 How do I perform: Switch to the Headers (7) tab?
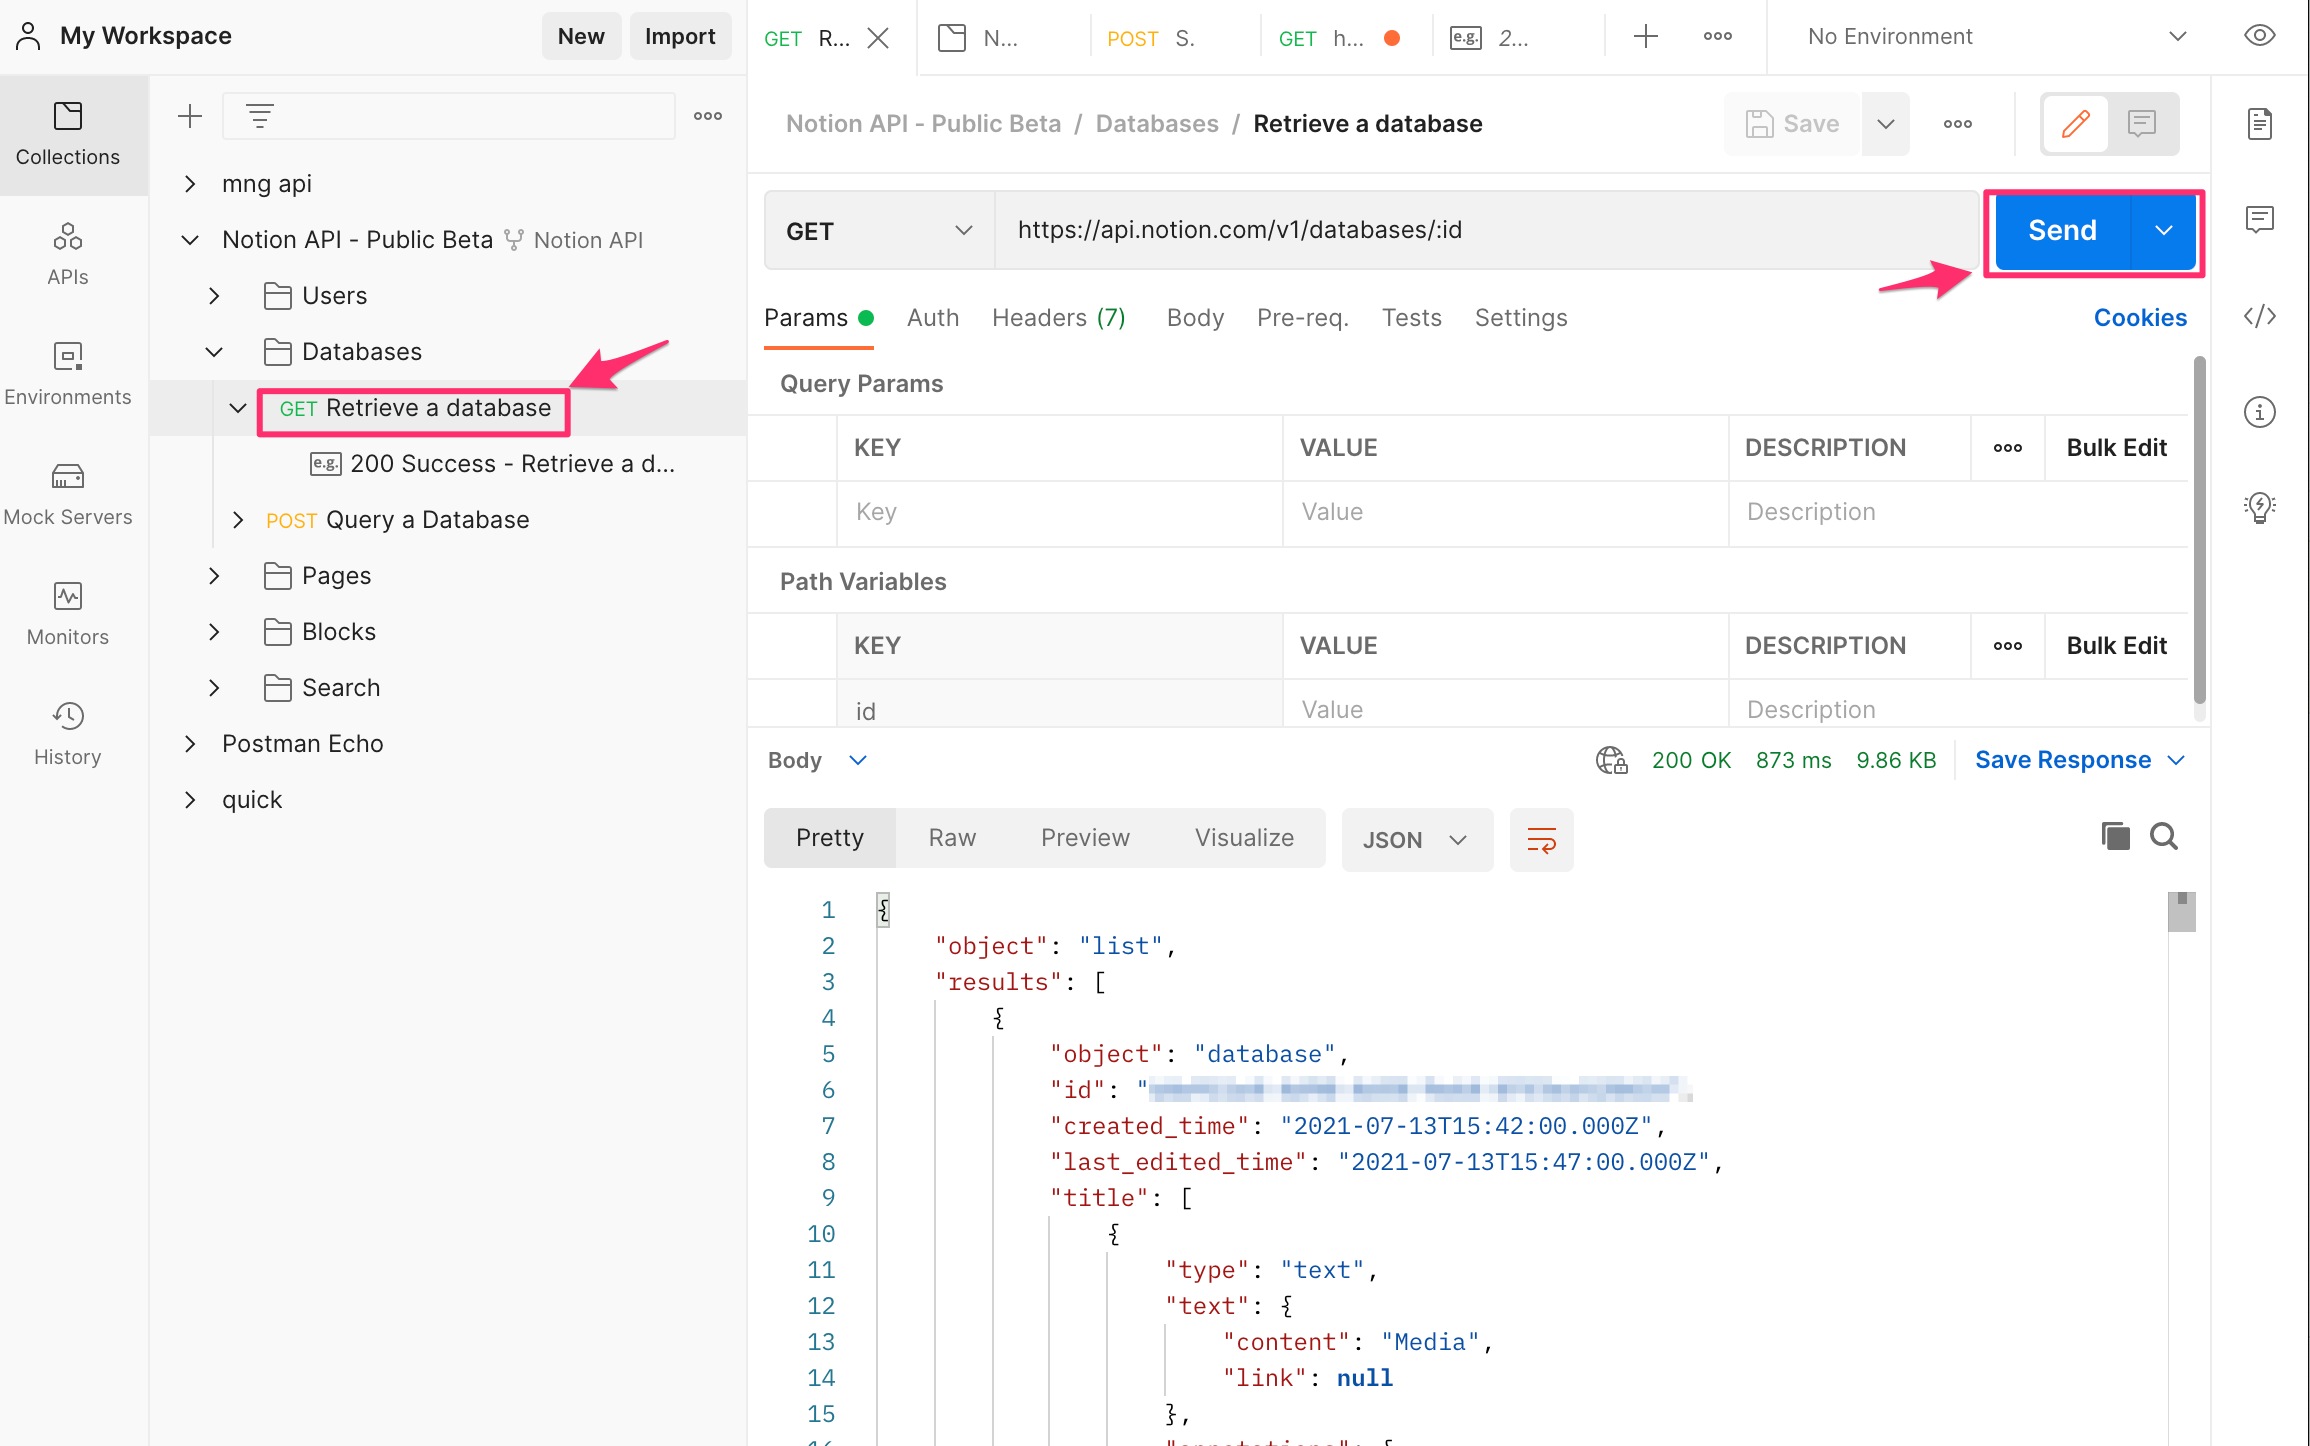(x=1059, y=318)
